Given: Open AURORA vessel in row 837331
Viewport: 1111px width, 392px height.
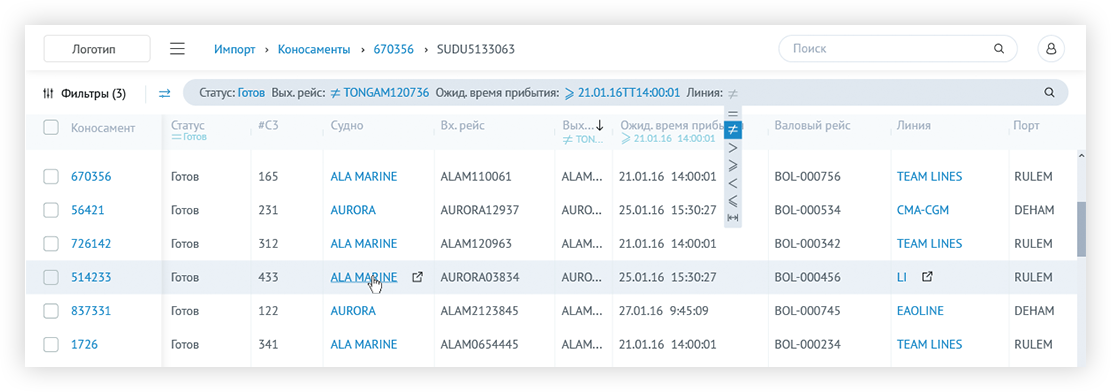Looking at the screenshot, I should (x=353, y=311).
